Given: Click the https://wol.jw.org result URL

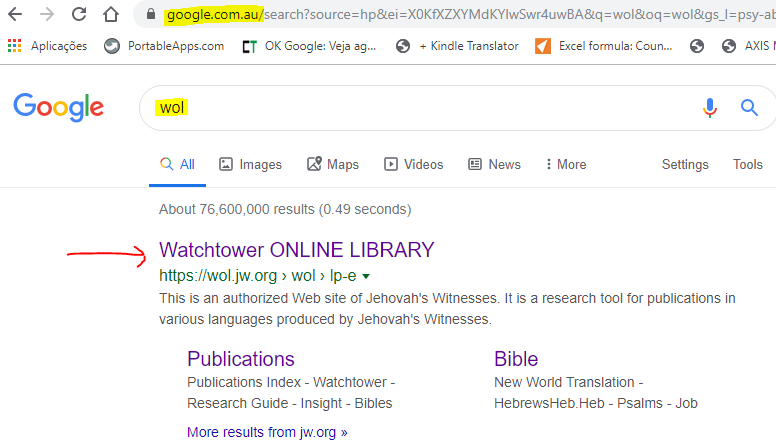Looking at the screenshot, I should [x=257, y=276].
